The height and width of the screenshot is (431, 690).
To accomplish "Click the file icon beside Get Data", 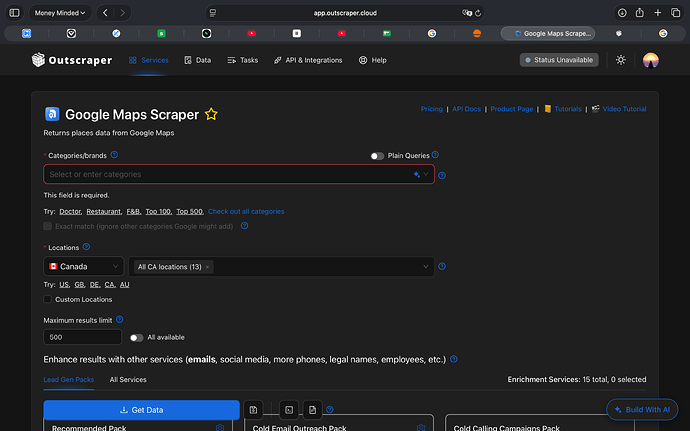I will tap(312, 410).
